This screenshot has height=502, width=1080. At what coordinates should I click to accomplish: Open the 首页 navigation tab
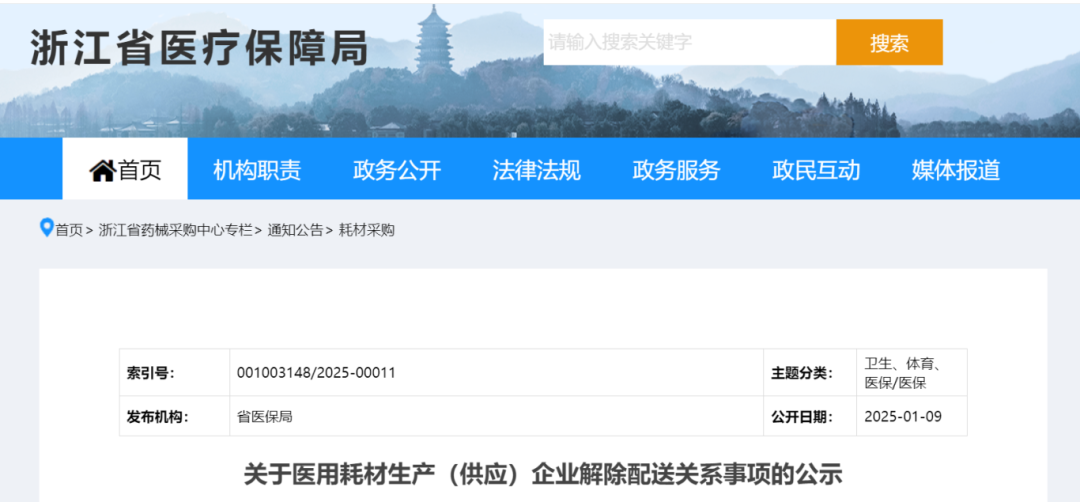point(125,169)
